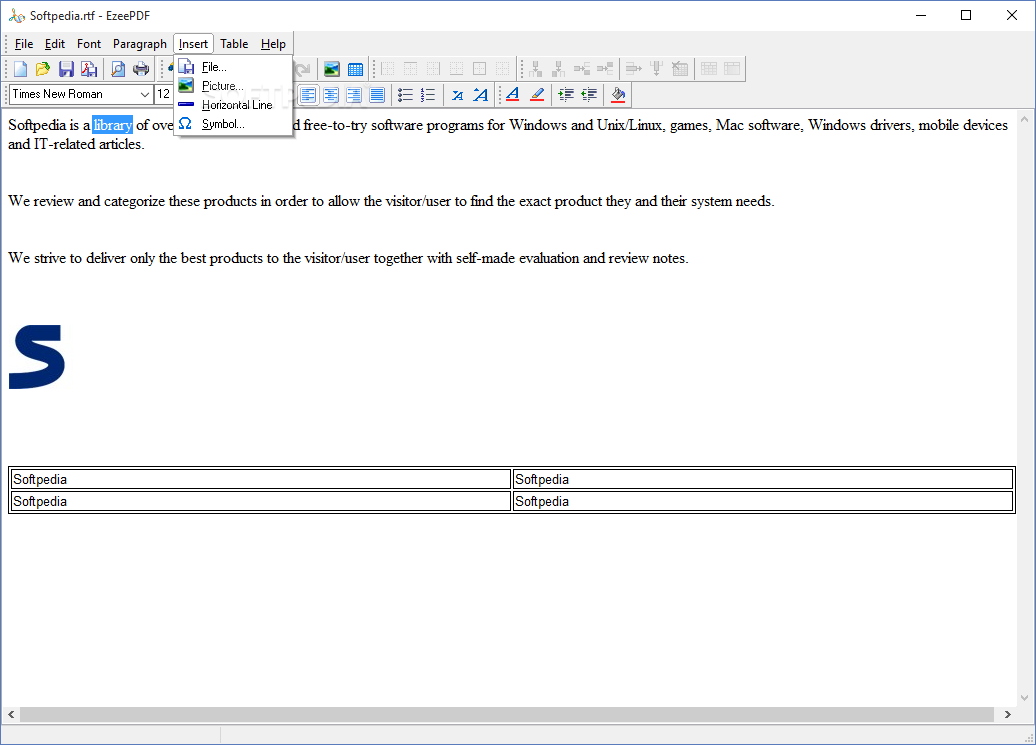Decrease the paragraph indent
The height and width of the screenshot is (745, 1036).
click(589, 95)
